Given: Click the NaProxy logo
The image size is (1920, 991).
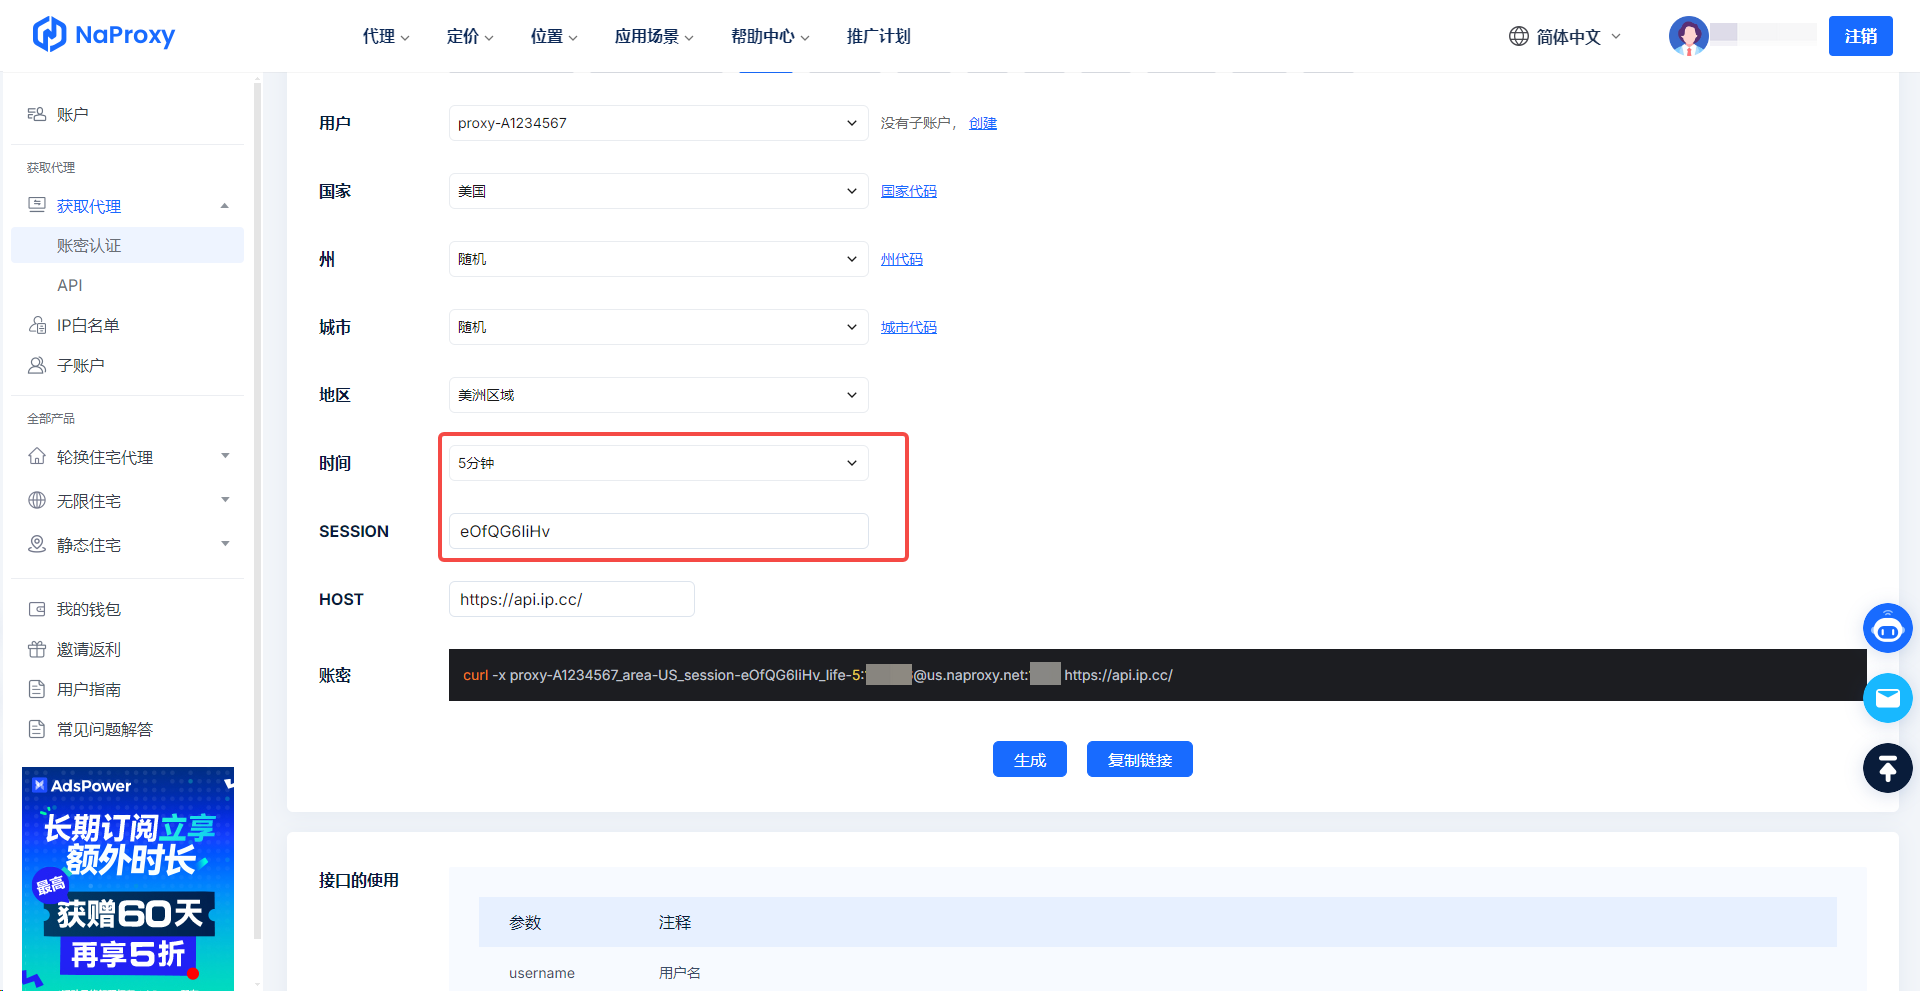Looking at the screenshot, I should [104, 35].
